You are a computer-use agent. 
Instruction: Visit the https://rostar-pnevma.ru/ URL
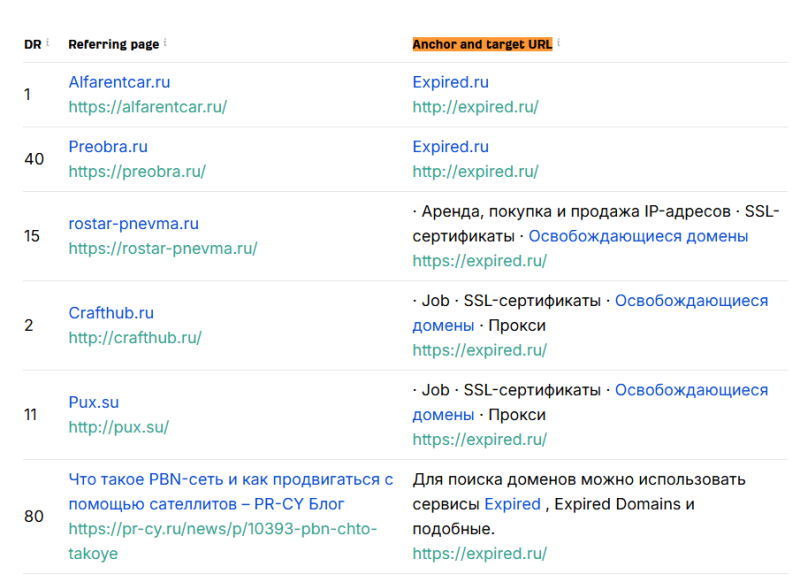(162, 248)
